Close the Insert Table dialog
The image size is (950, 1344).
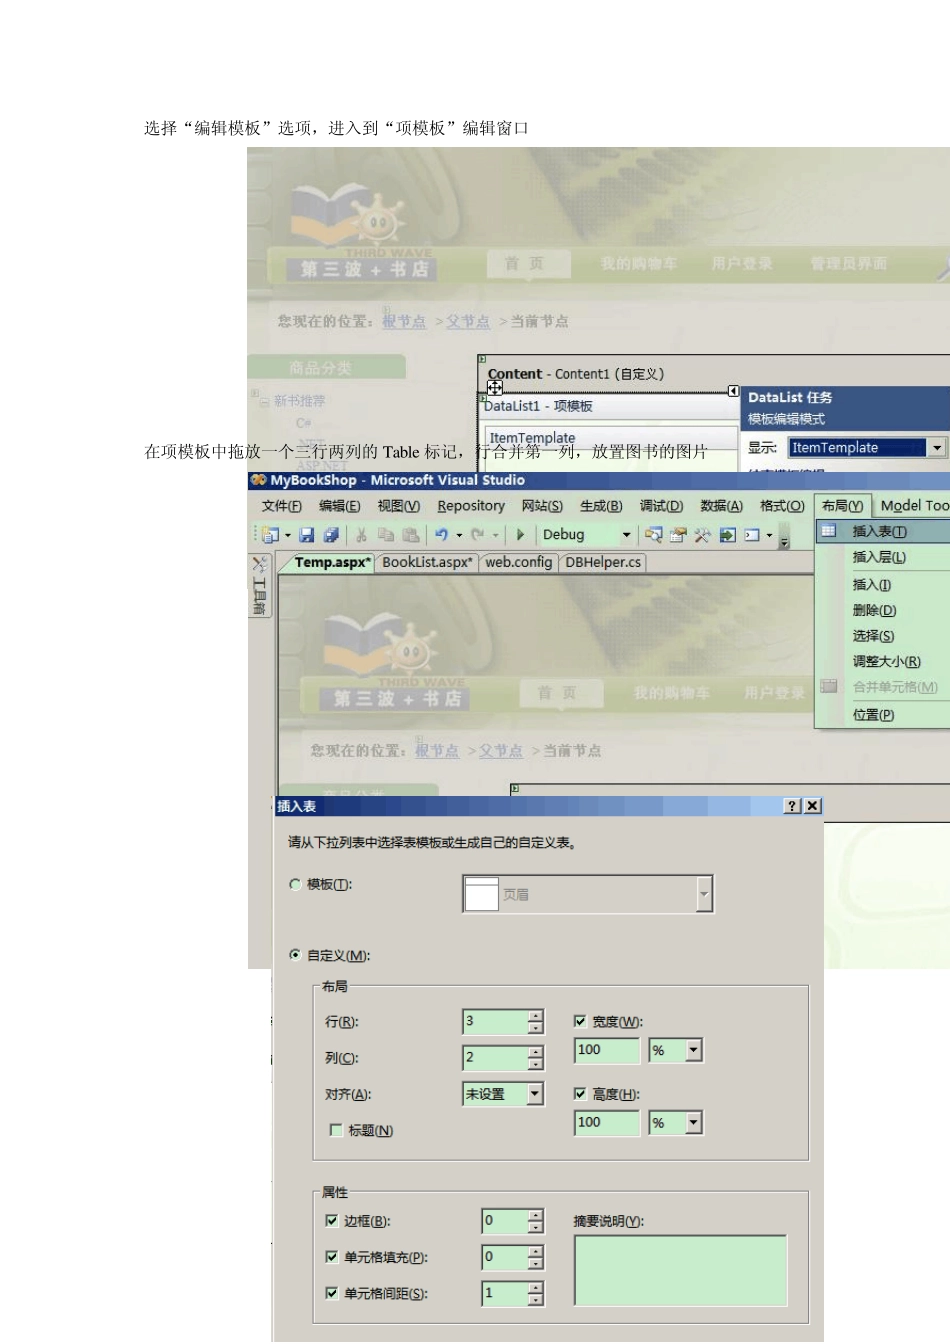tap(812, 806)
